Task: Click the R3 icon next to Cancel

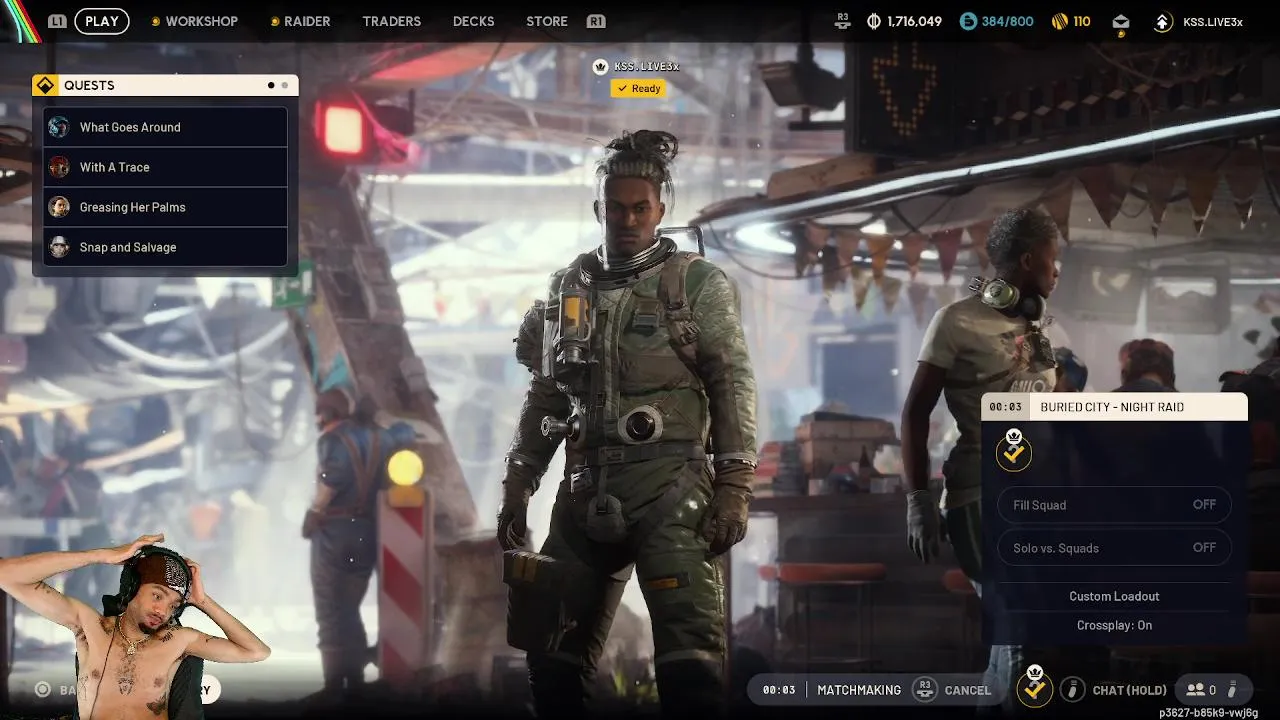Action: coord(925,689)
